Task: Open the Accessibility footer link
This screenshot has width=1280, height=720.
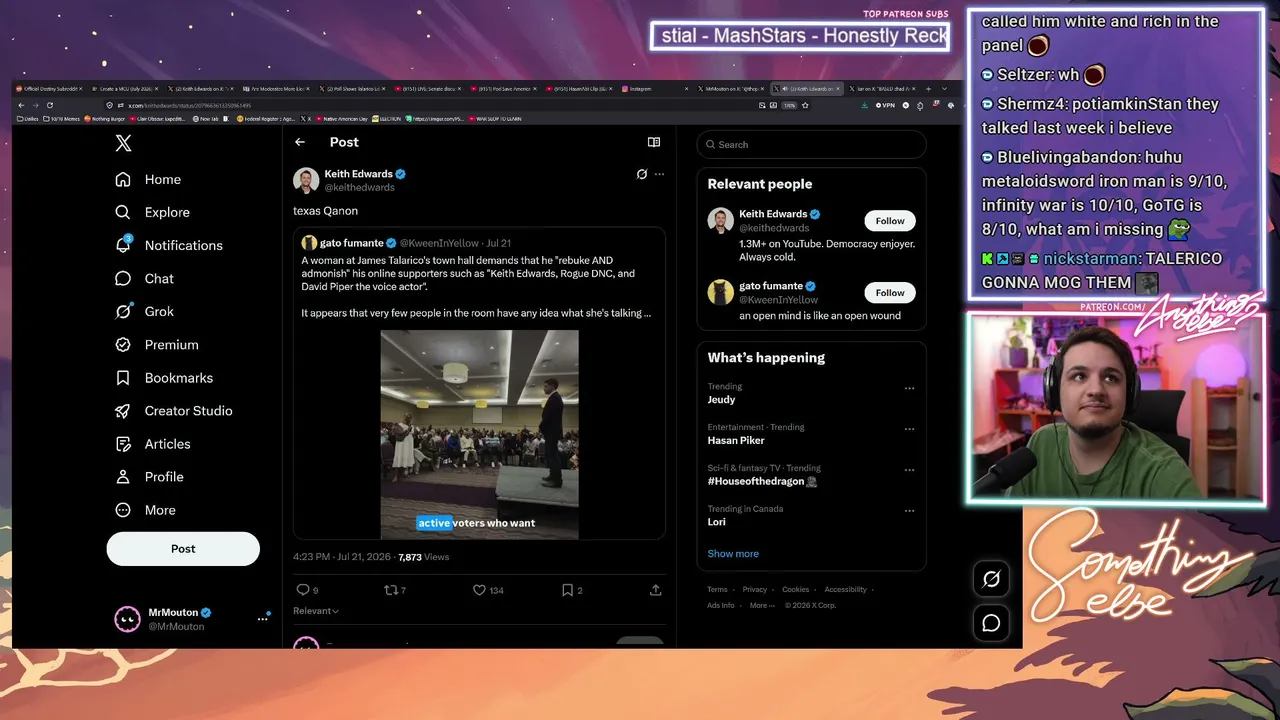Action: (845, 590)
